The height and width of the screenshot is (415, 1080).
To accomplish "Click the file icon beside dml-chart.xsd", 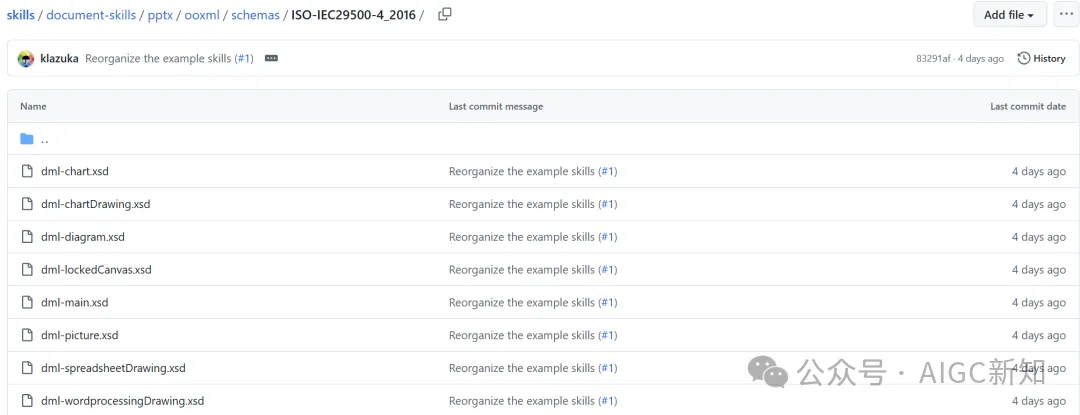I will click(x=27, y=172).
